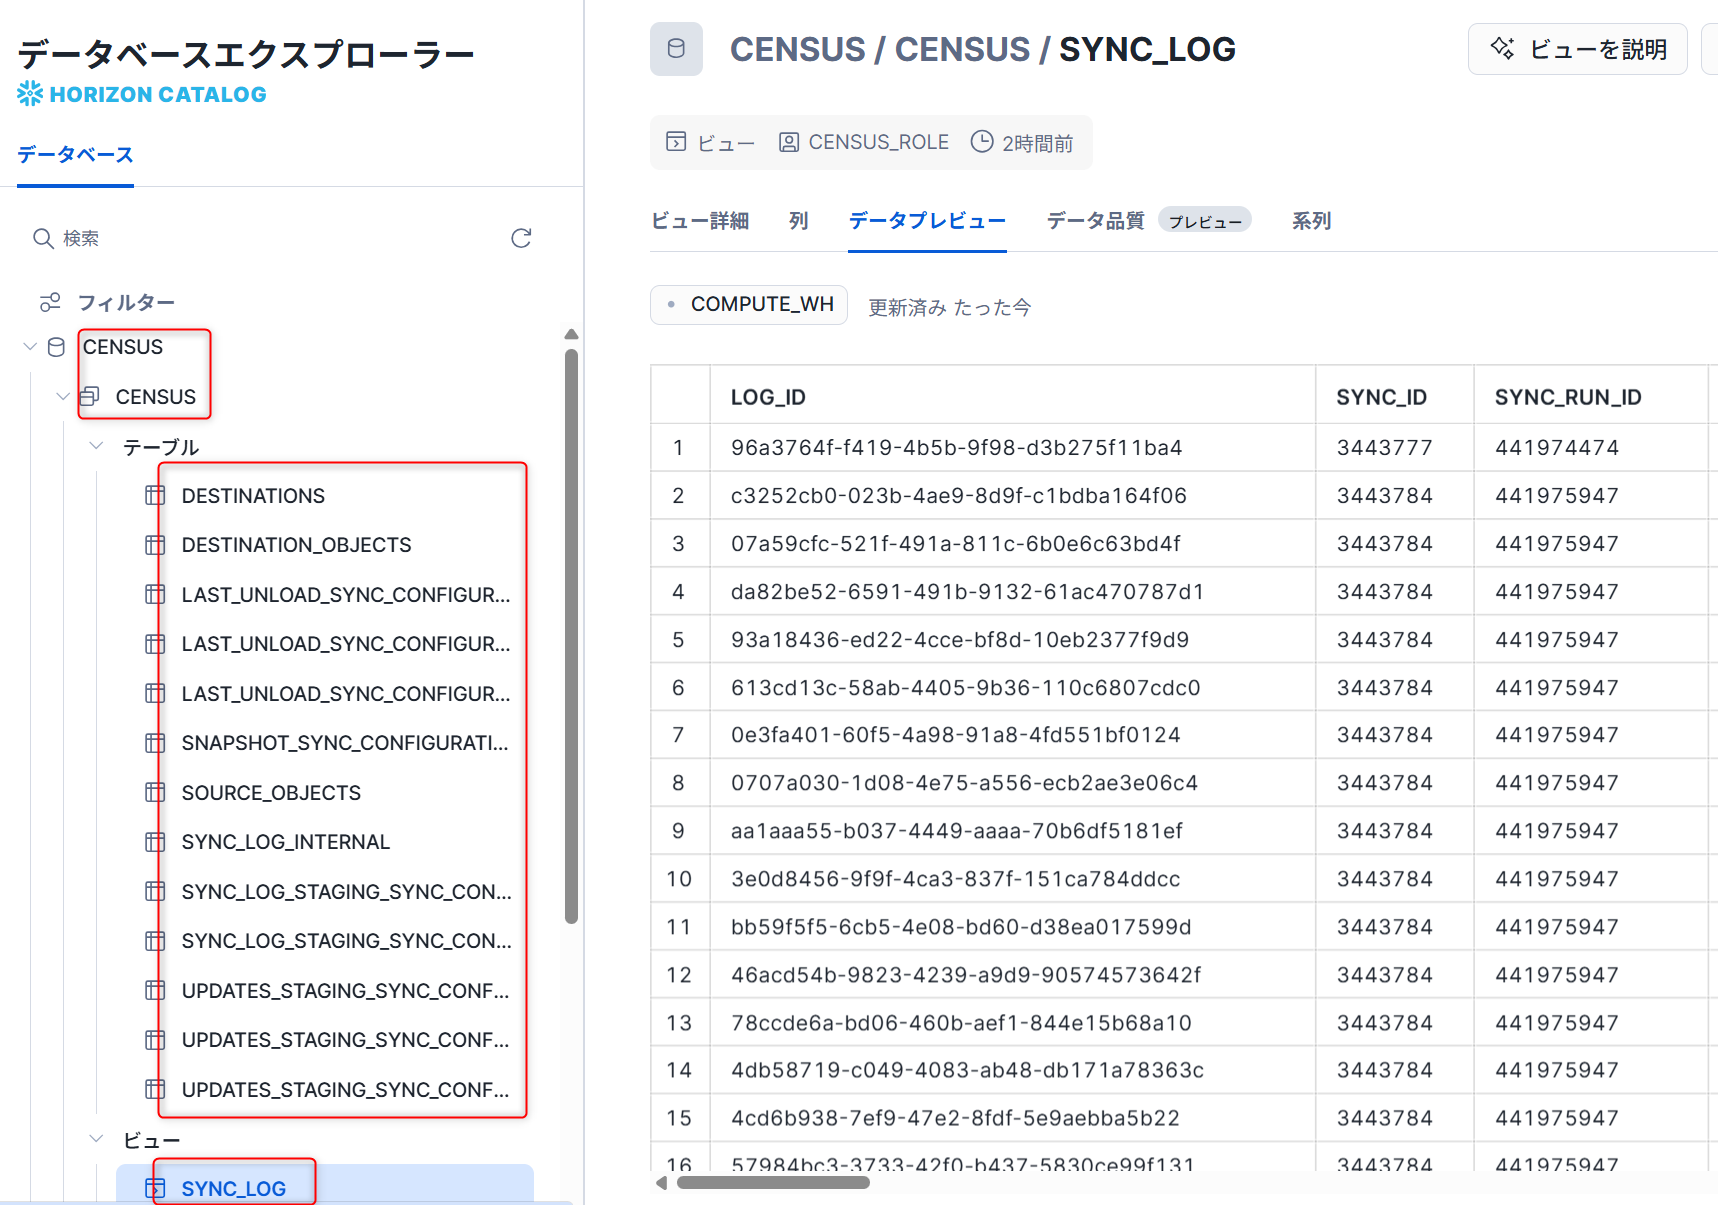This screenshot has width=1718, height=1205.
Task: Click the view type icon next to ビュー
Action: pyautogui.click(x=676, y=142)
